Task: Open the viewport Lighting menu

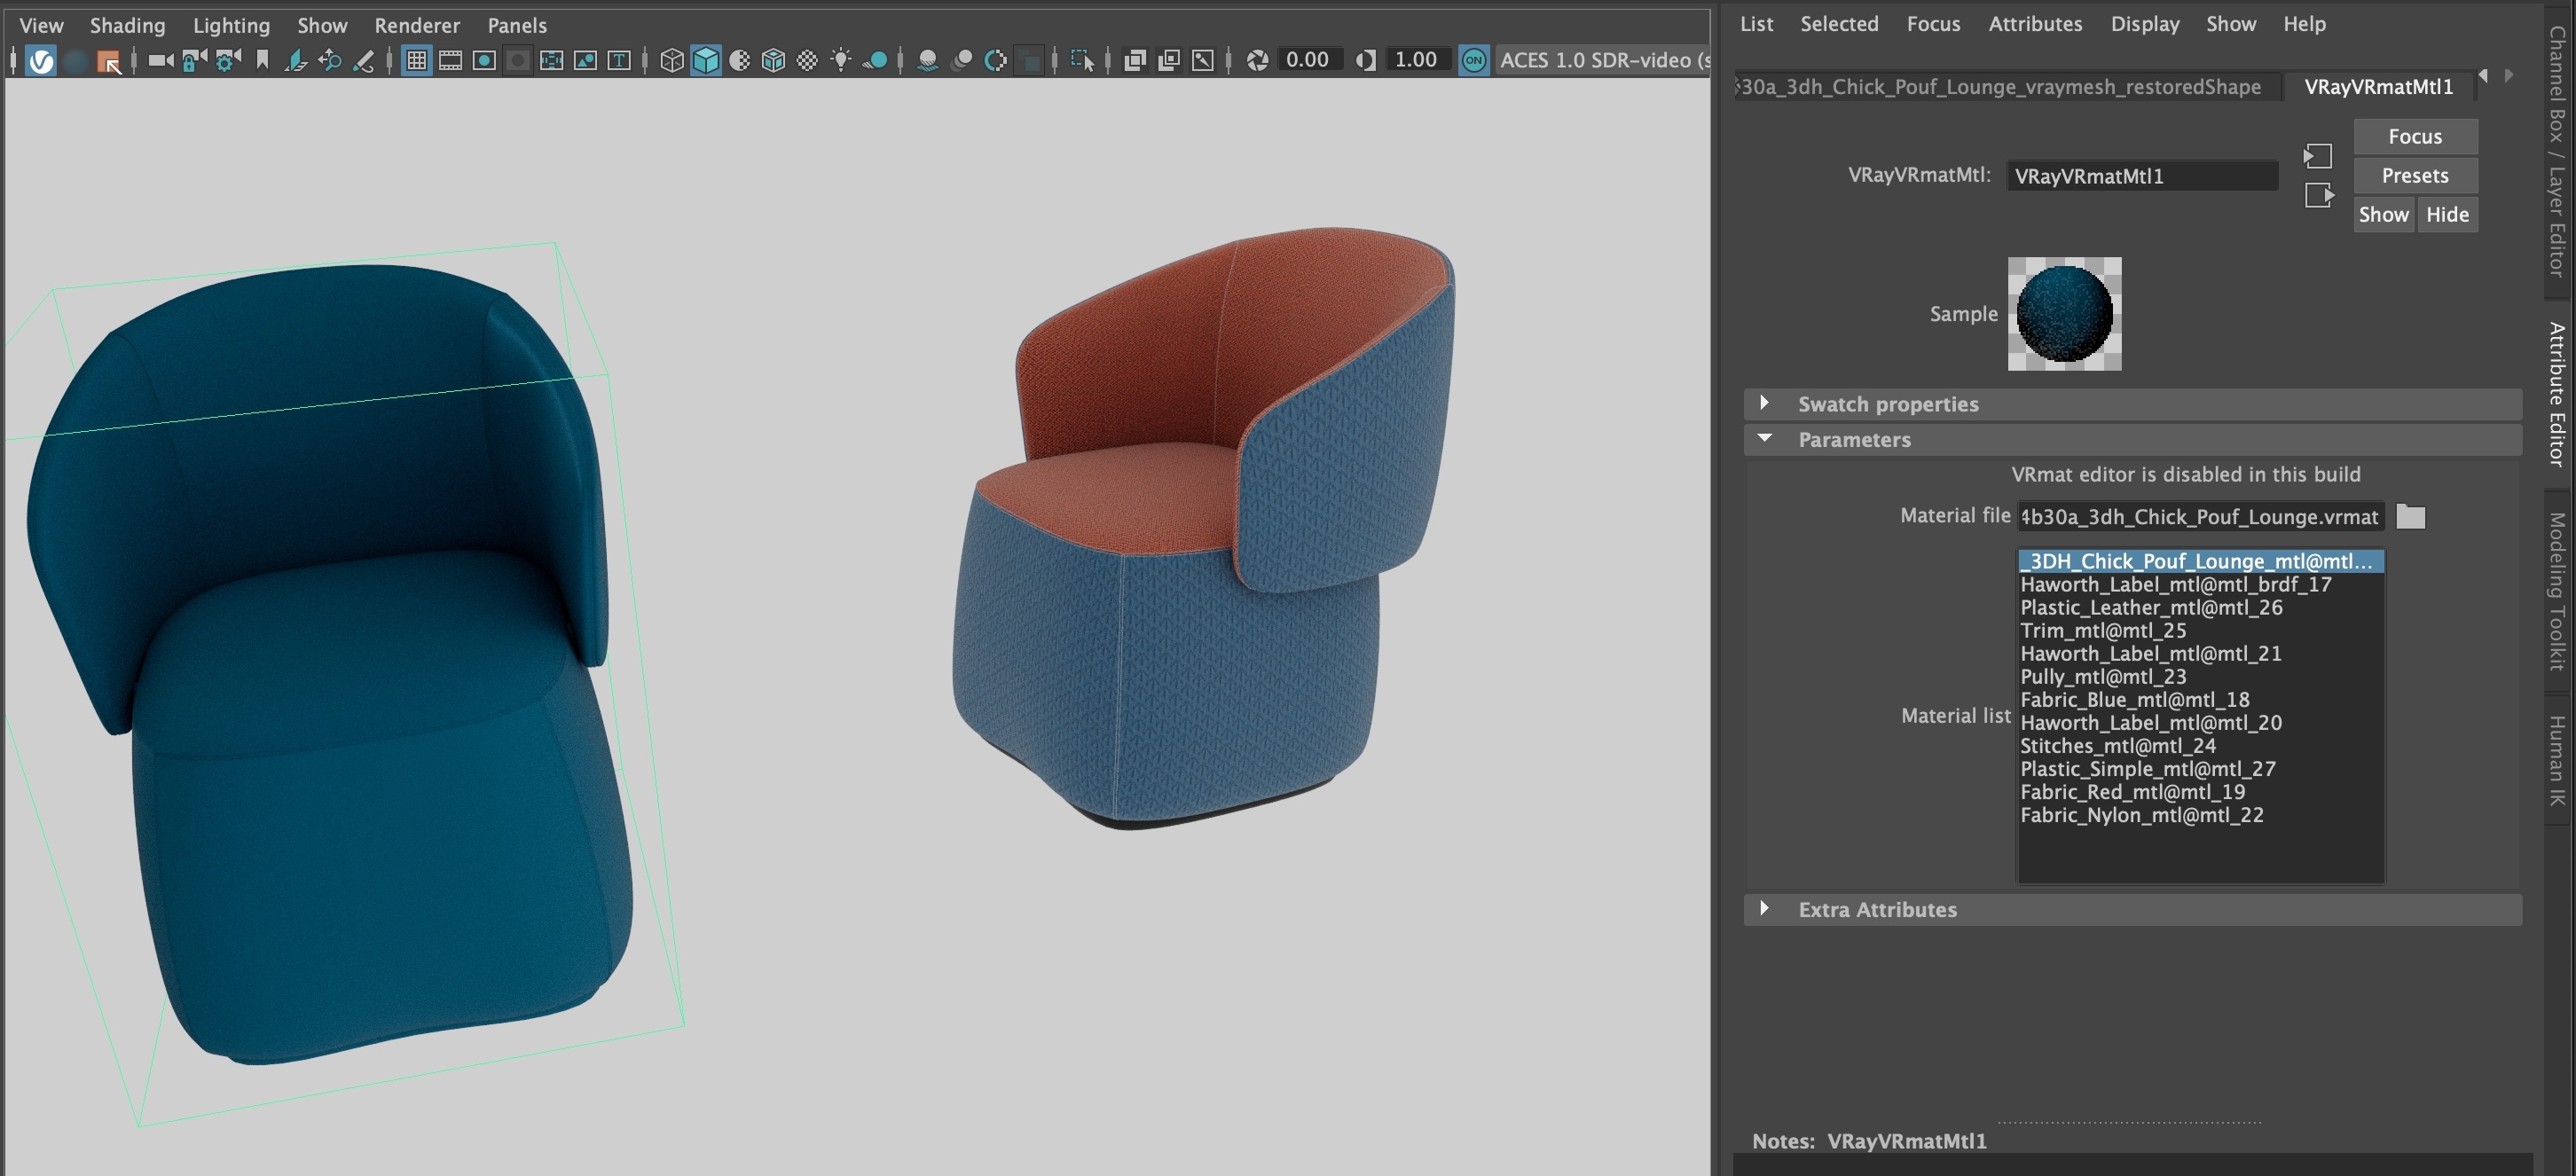Action: tap(231, 25)
